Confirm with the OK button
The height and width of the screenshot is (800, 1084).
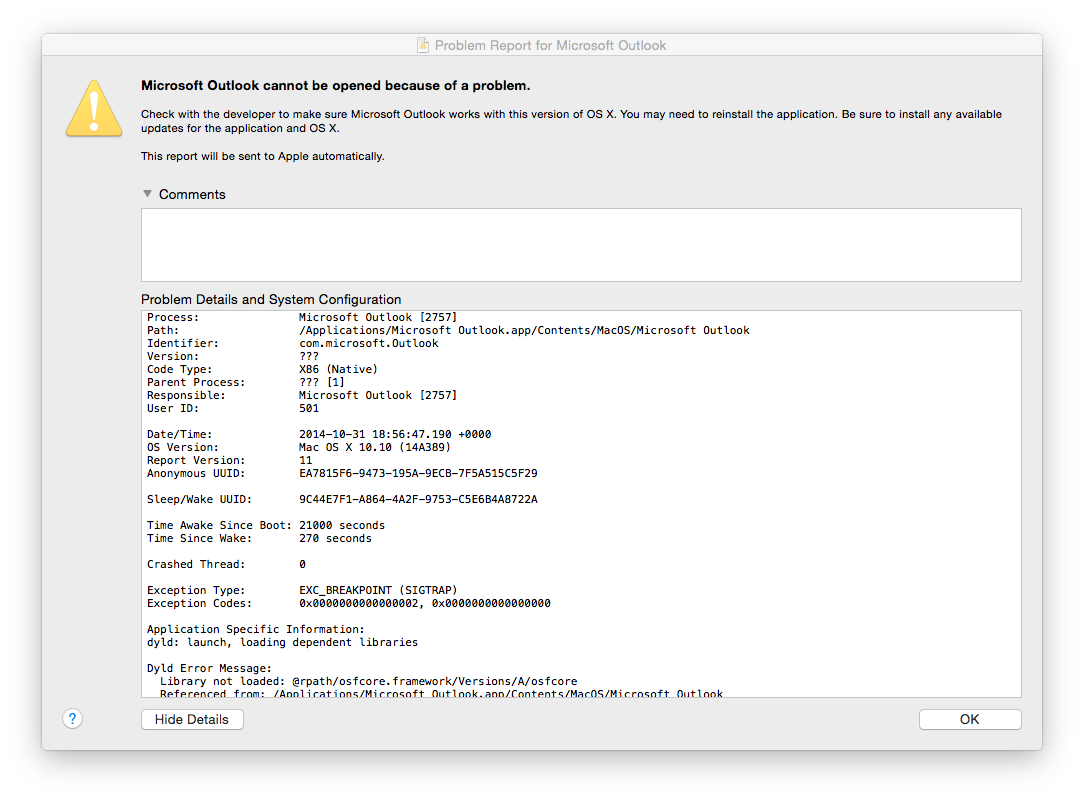pyautogui.click(x=970, y=719)
